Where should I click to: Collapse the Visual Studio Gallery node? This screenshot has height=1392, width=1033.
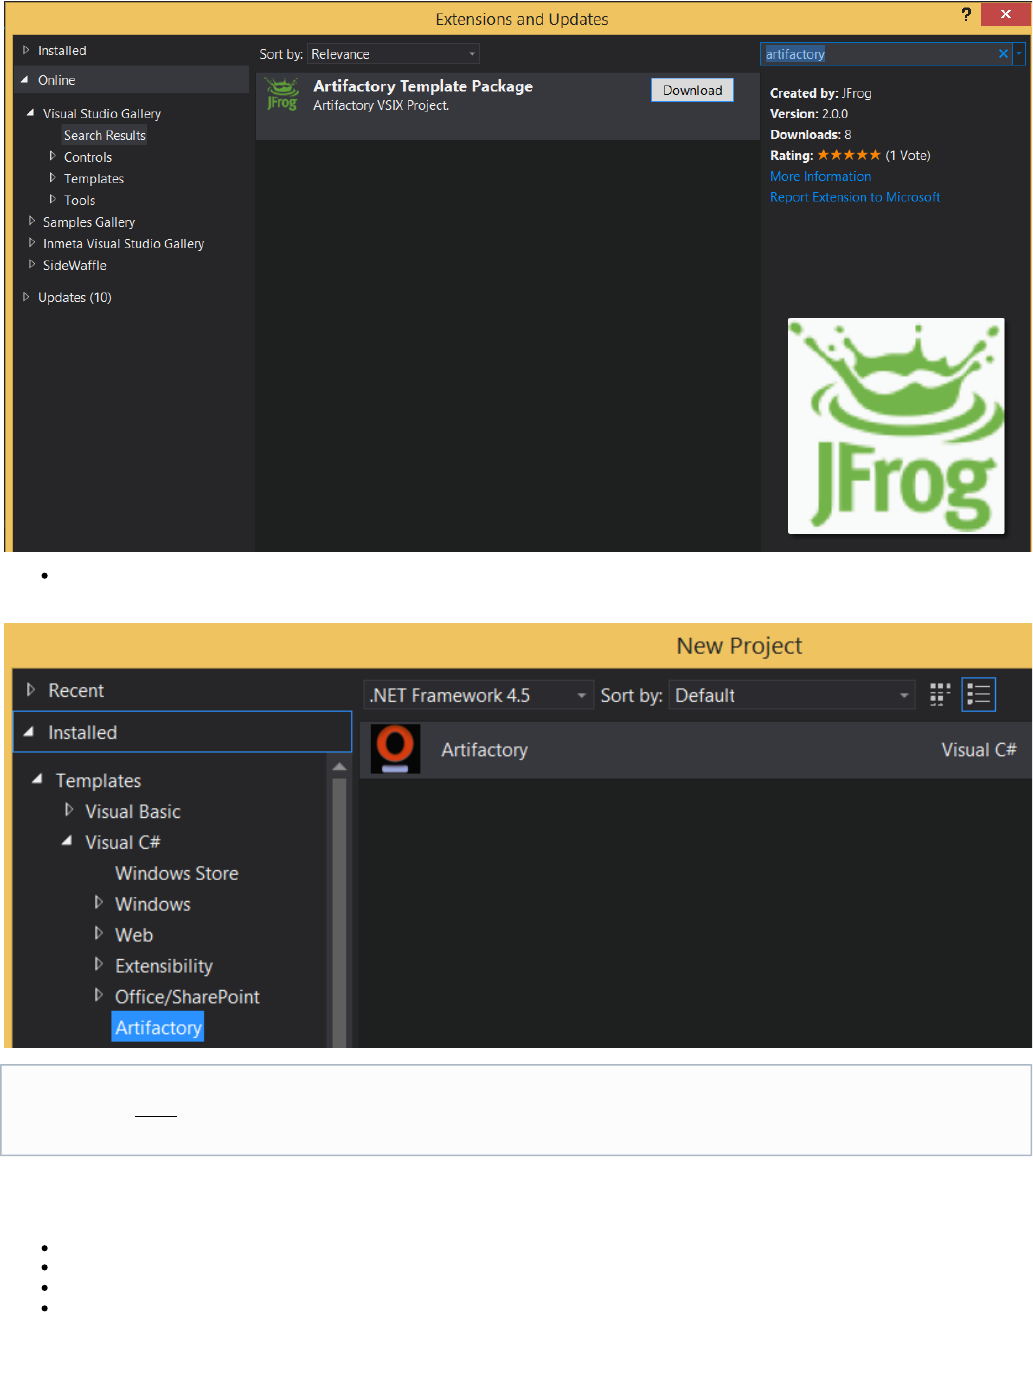pyautogui.click(x=31, y=113)
